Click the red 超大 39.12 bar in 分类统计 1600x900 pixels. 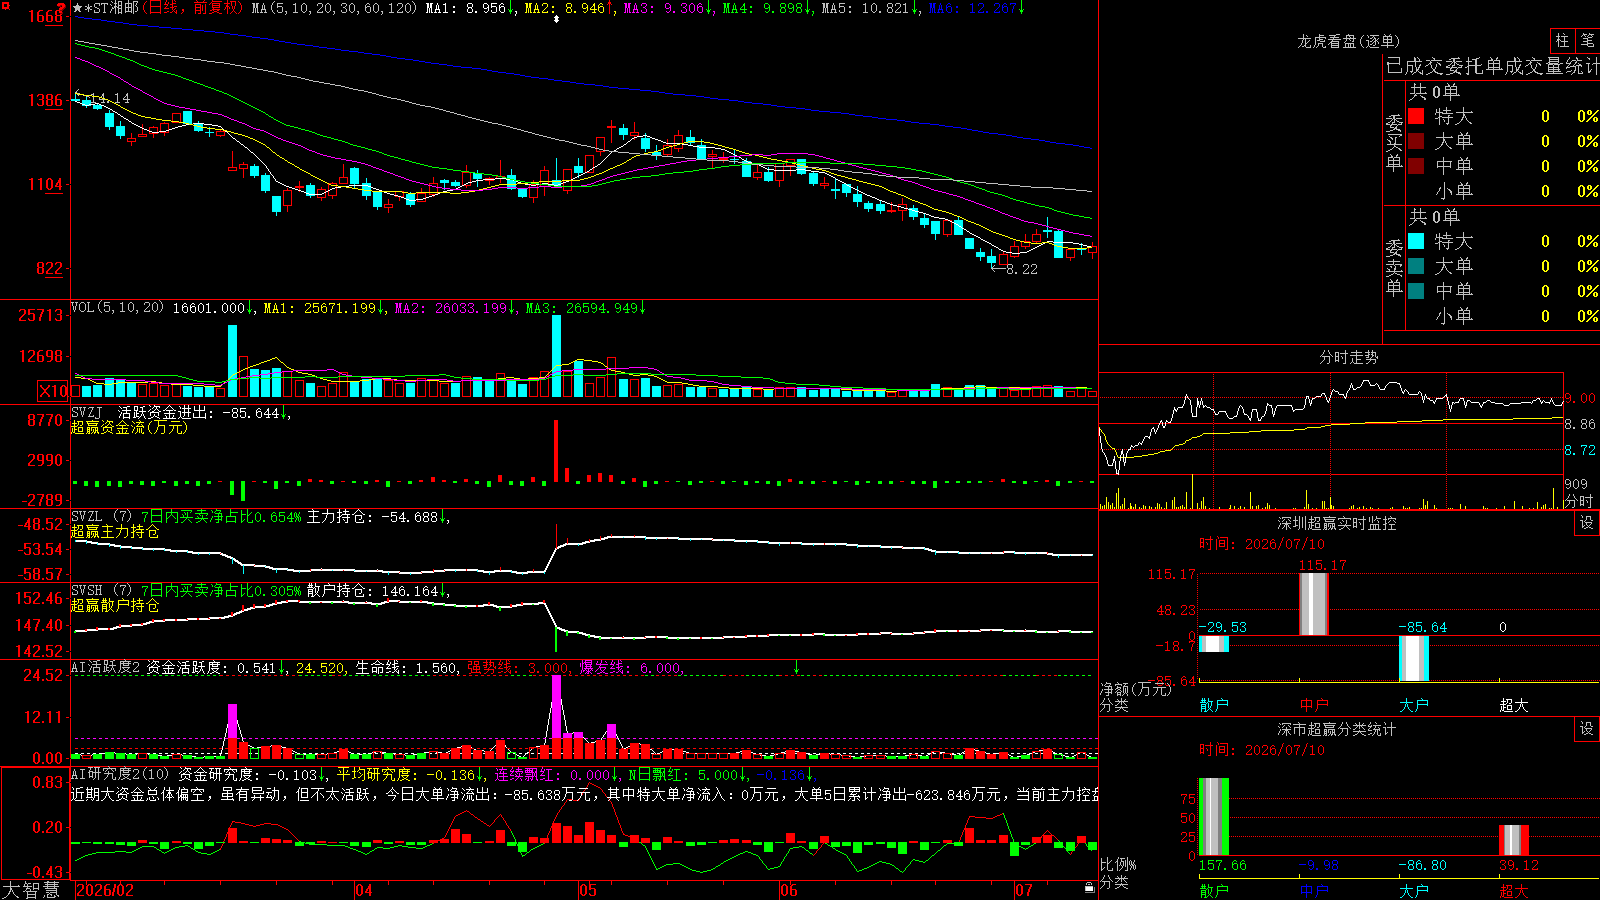(x=1514, y=840)
